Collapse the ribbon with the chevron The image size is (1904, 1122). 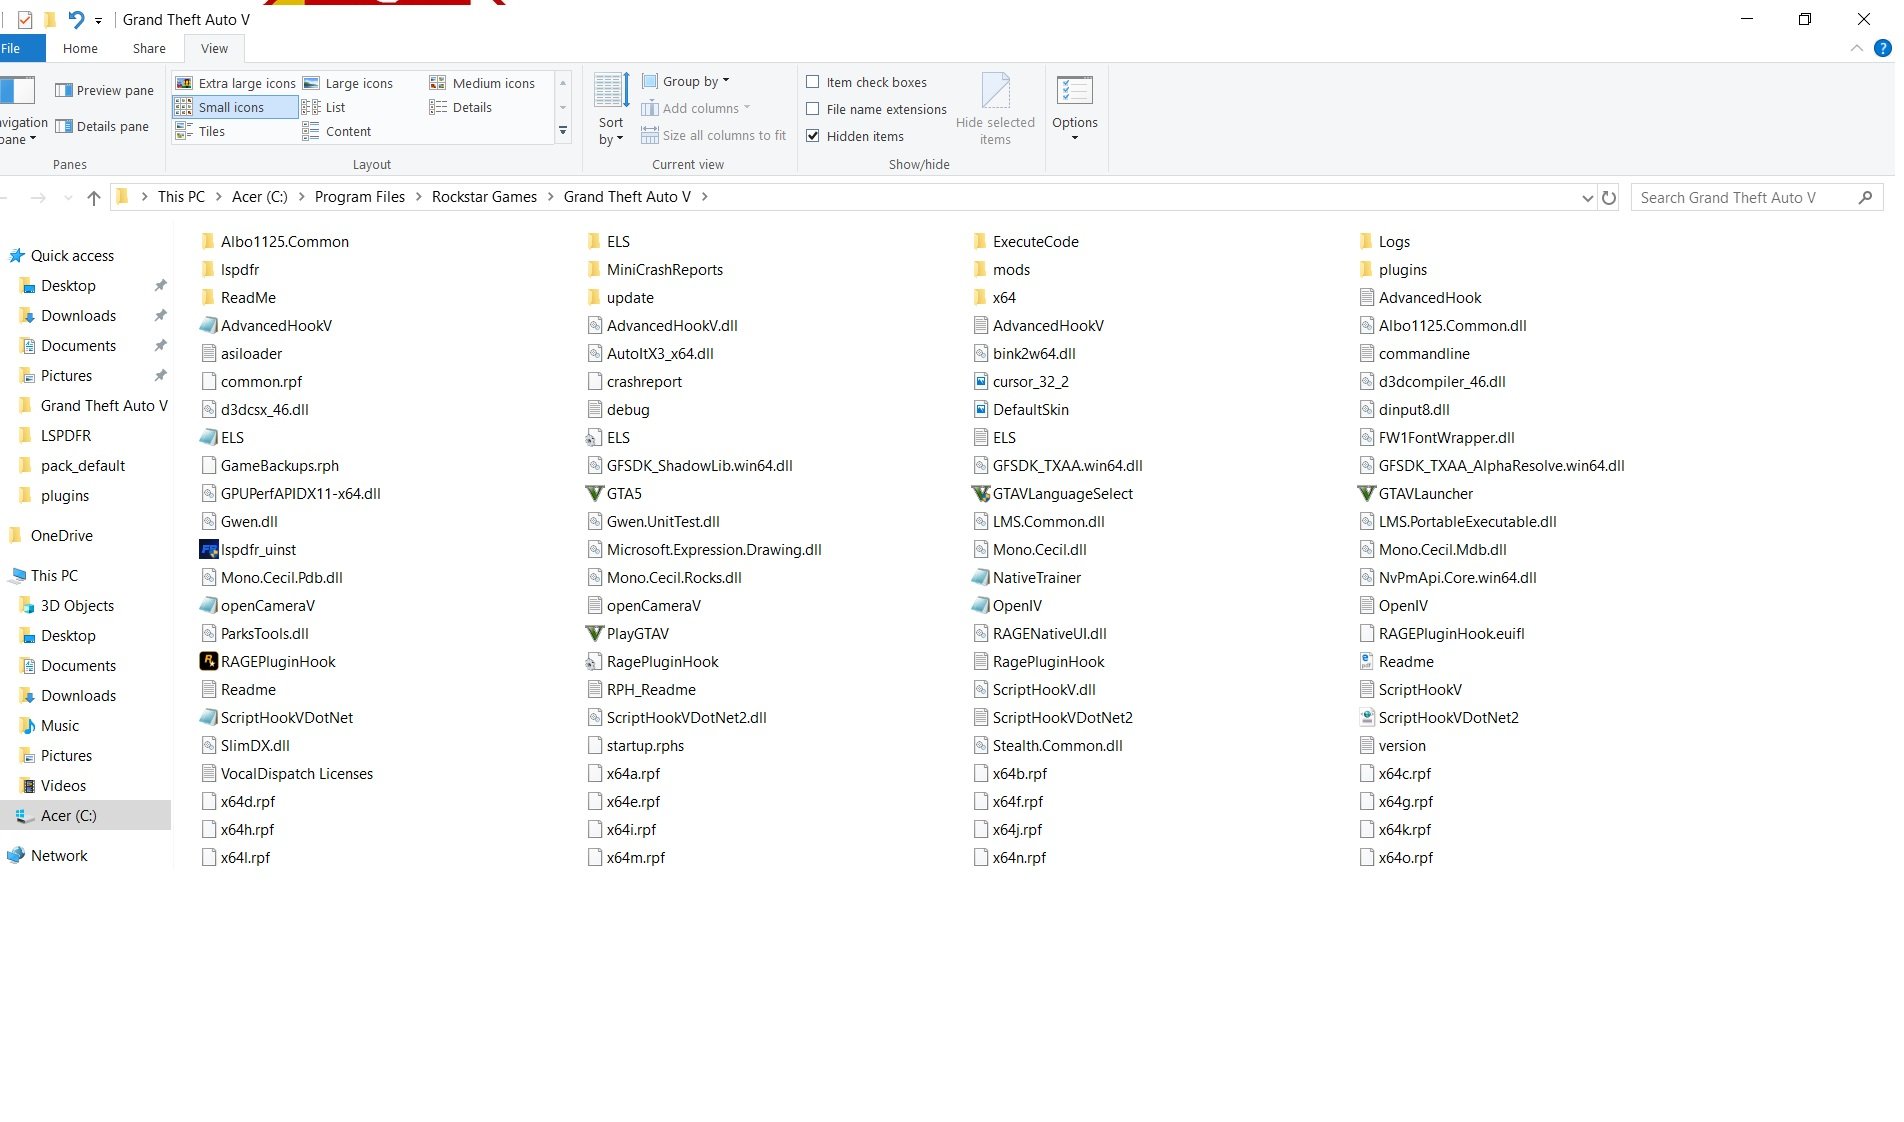click(x=1856, y=48)
